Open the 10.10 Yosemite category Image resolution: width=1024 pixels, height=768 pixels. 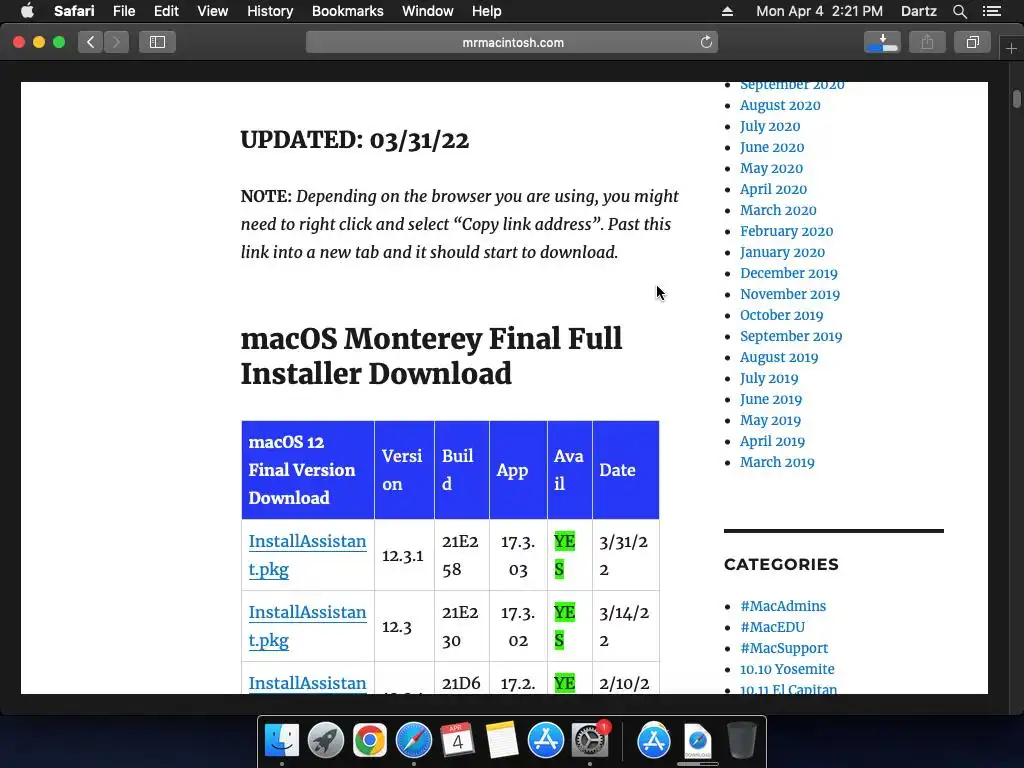pyautogui.click(x=787, y=669)
